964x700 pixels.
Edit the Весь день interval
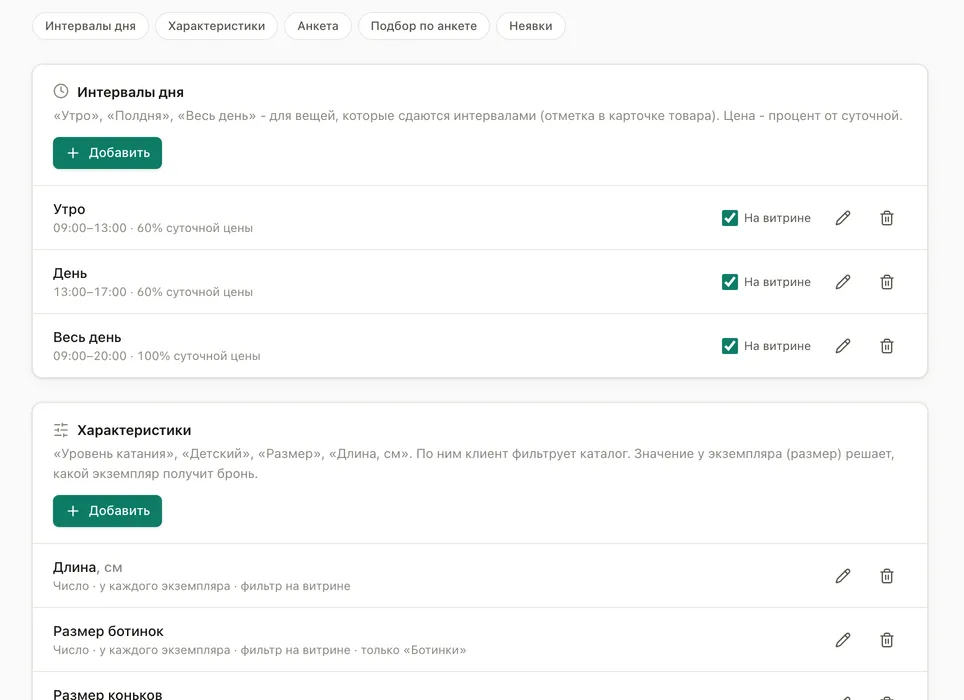click(843, 345)
